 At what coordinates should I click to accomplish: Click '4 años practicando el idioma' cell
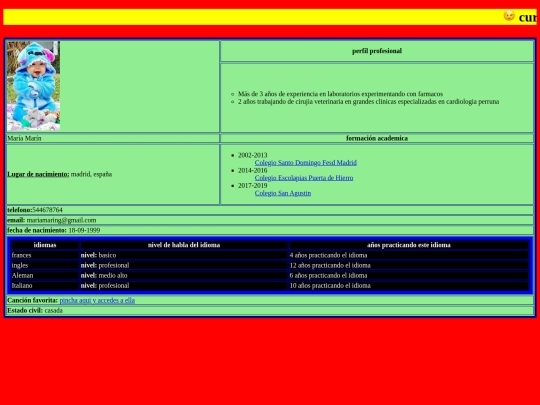tap(409, 255)
